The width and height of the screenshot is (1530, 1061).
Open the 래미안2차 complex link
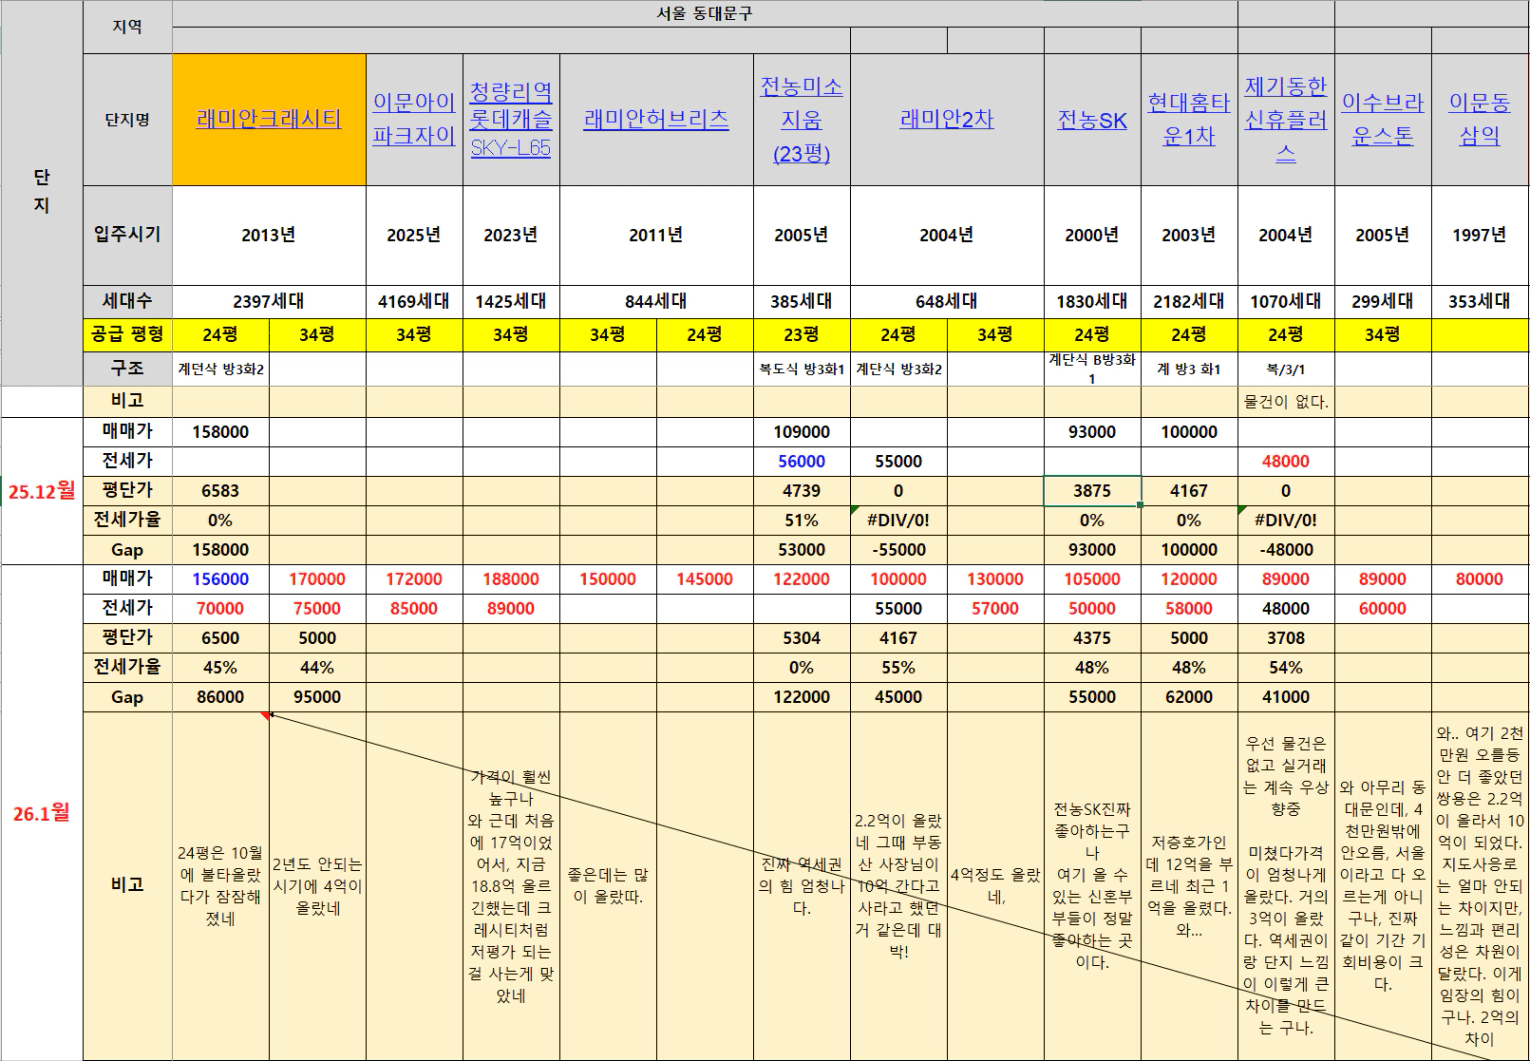pyautogui.click(x=947, y=119)
